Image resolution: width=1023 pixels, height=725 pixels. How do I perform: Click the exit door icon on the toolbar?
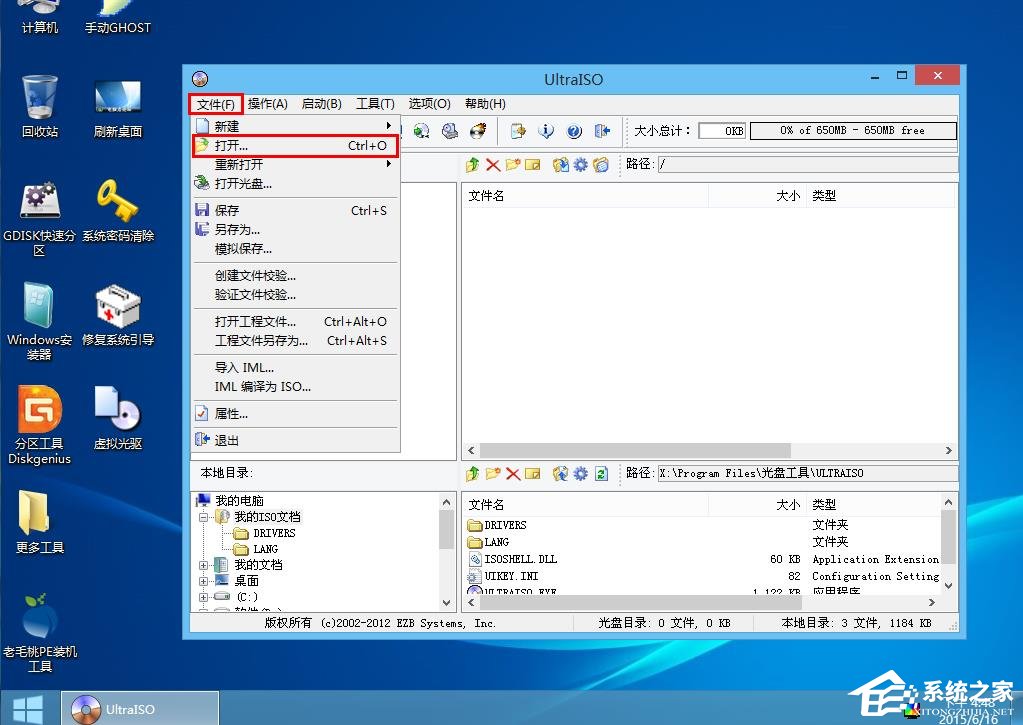601,130
